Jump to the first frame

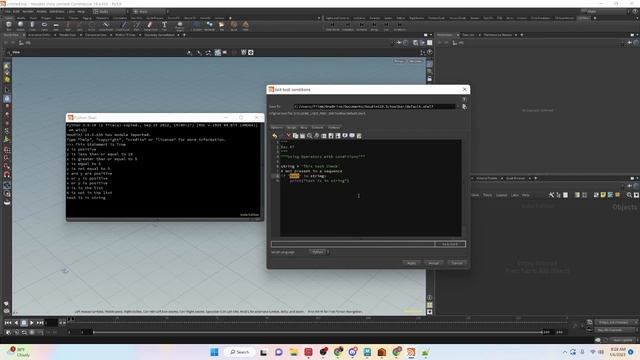(x=8, y=323)
